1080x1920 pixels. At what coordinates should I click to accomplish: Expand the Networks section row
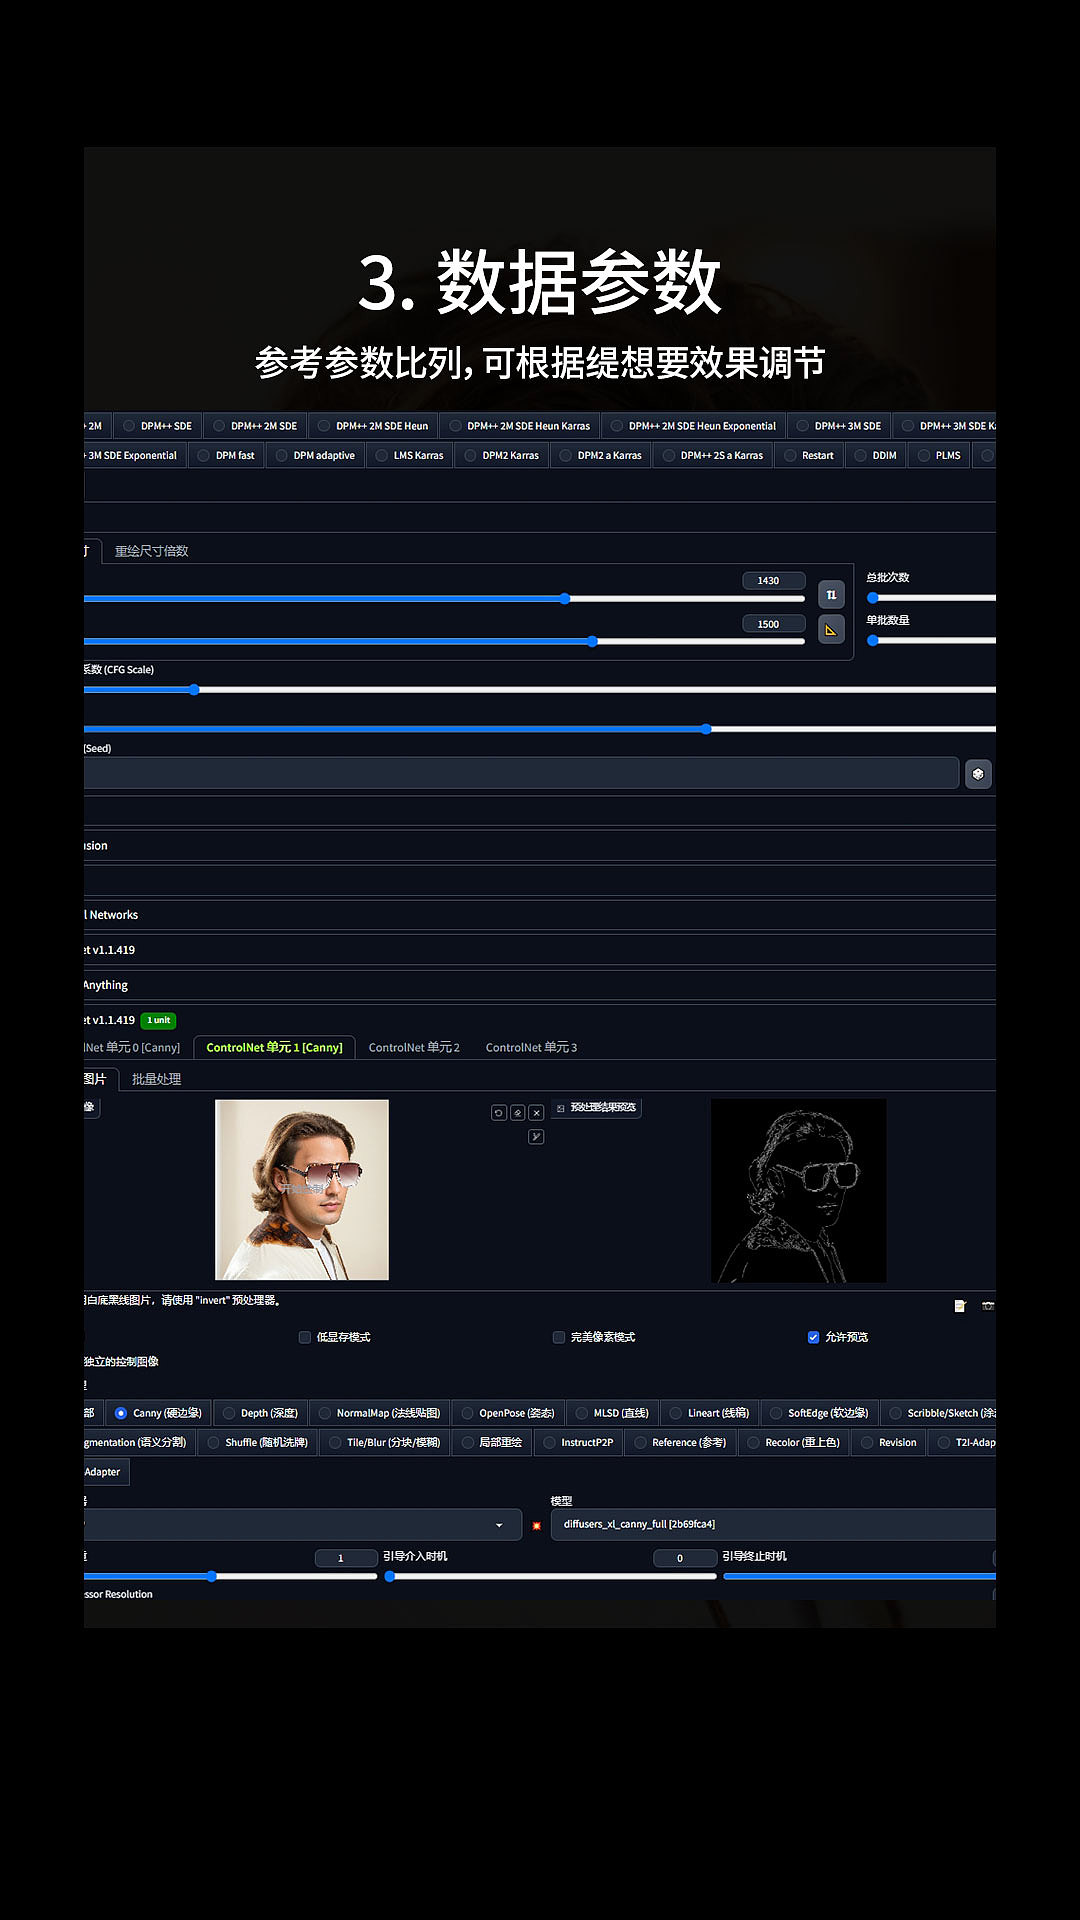pos(540,915)
